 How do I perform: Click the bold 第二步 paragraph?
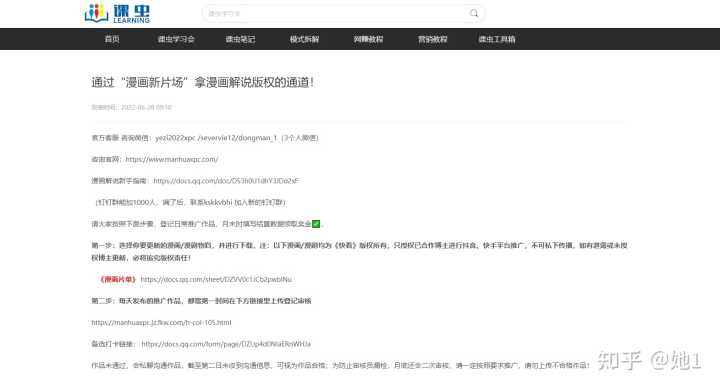[201, 300]
